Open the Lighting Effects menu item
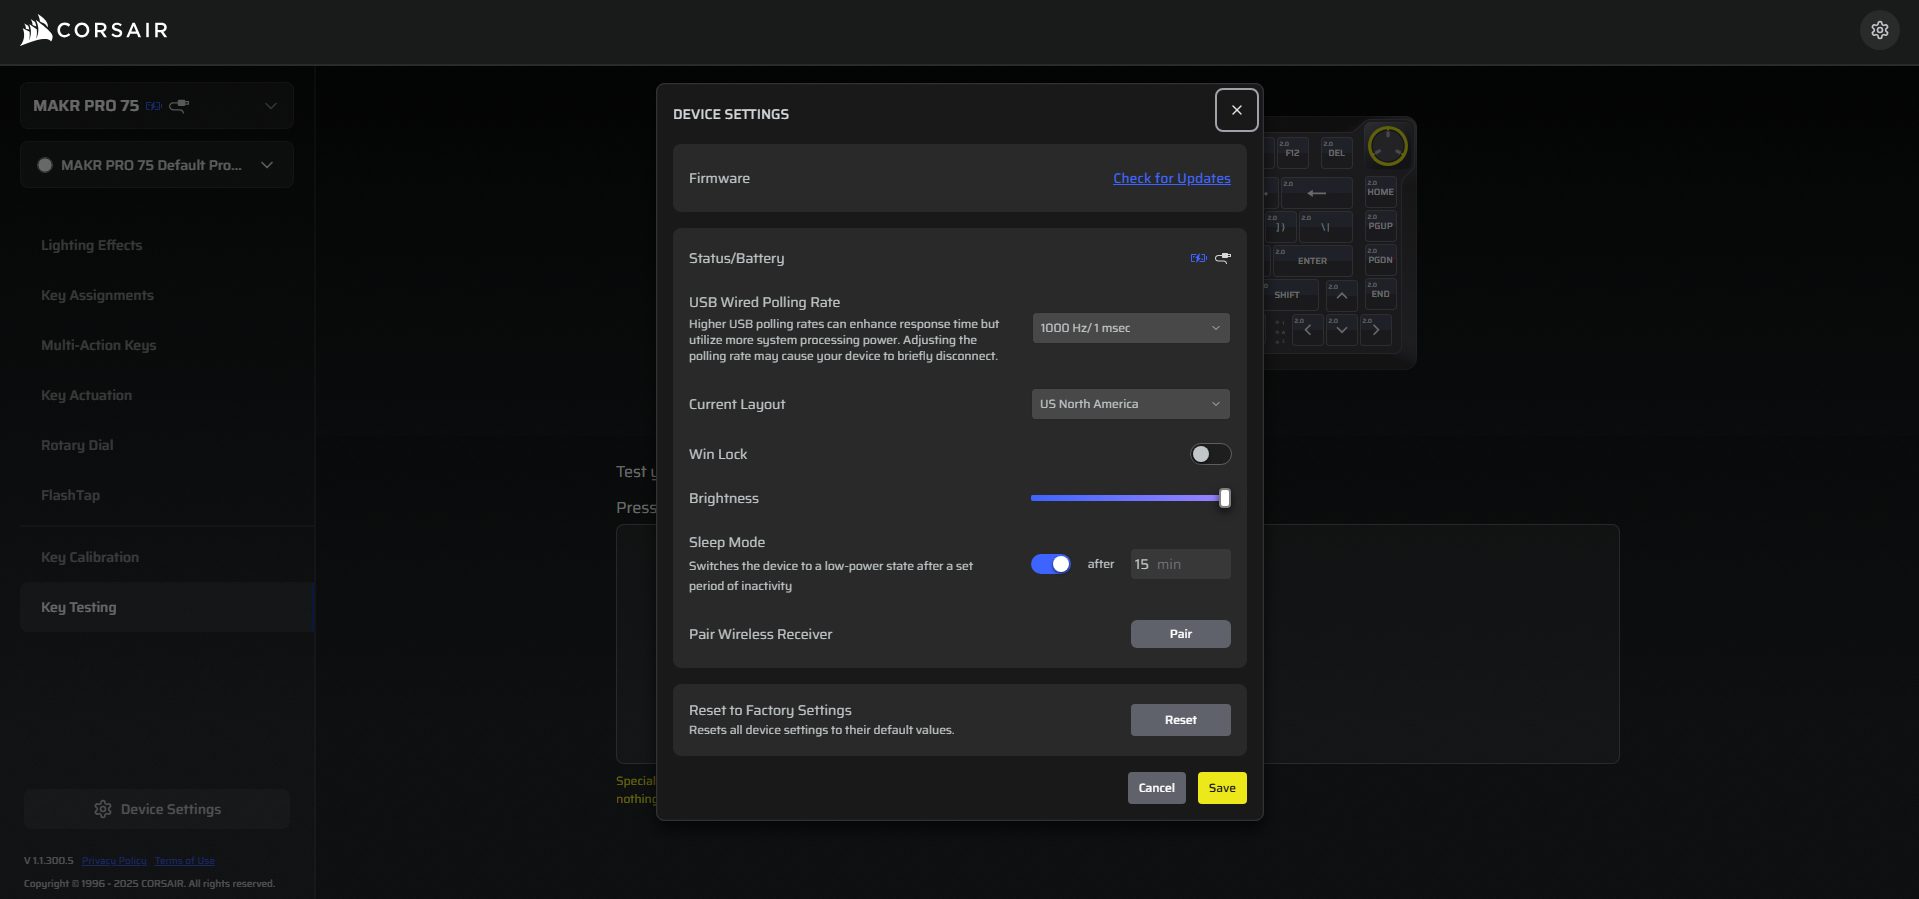 (92, 245)
